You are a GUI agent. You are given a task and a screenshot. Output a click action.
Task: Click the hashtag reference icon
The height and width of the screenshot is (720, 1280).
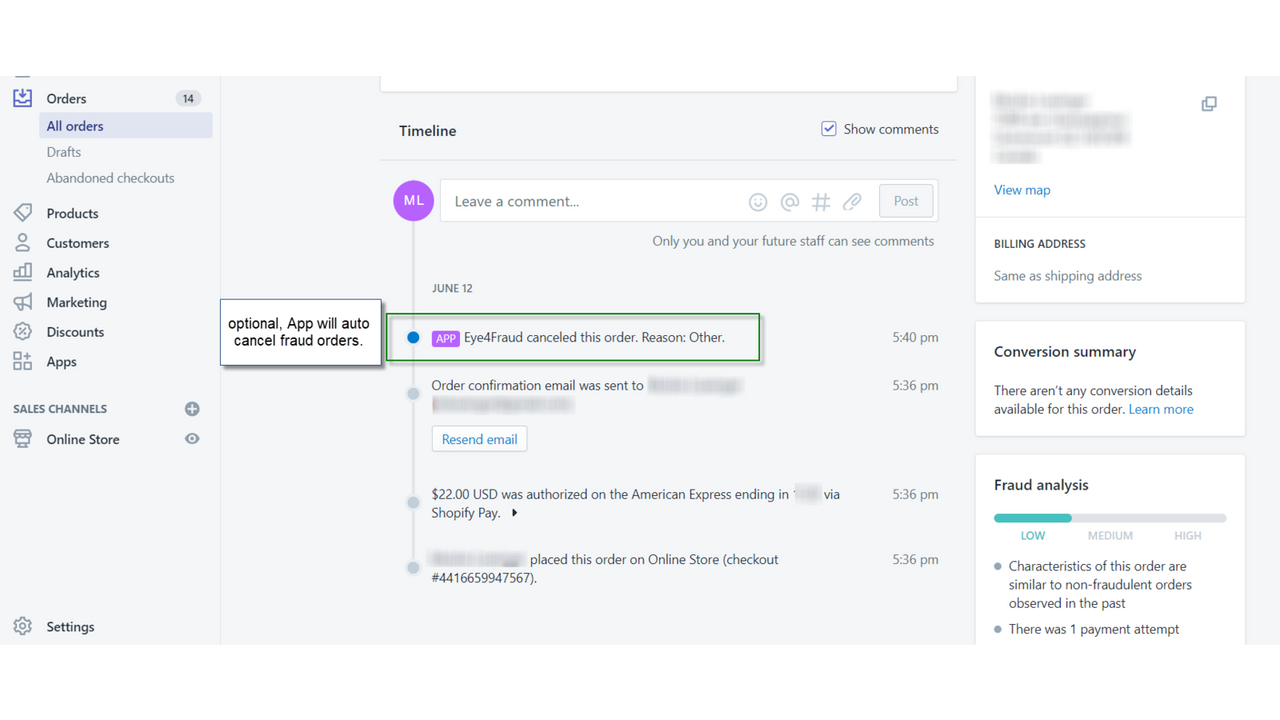821,202
